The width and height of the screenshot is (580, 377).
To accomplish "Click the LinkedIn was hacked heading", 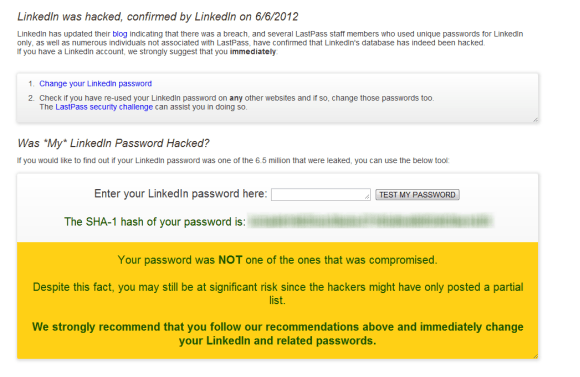I will coord(158,17).
